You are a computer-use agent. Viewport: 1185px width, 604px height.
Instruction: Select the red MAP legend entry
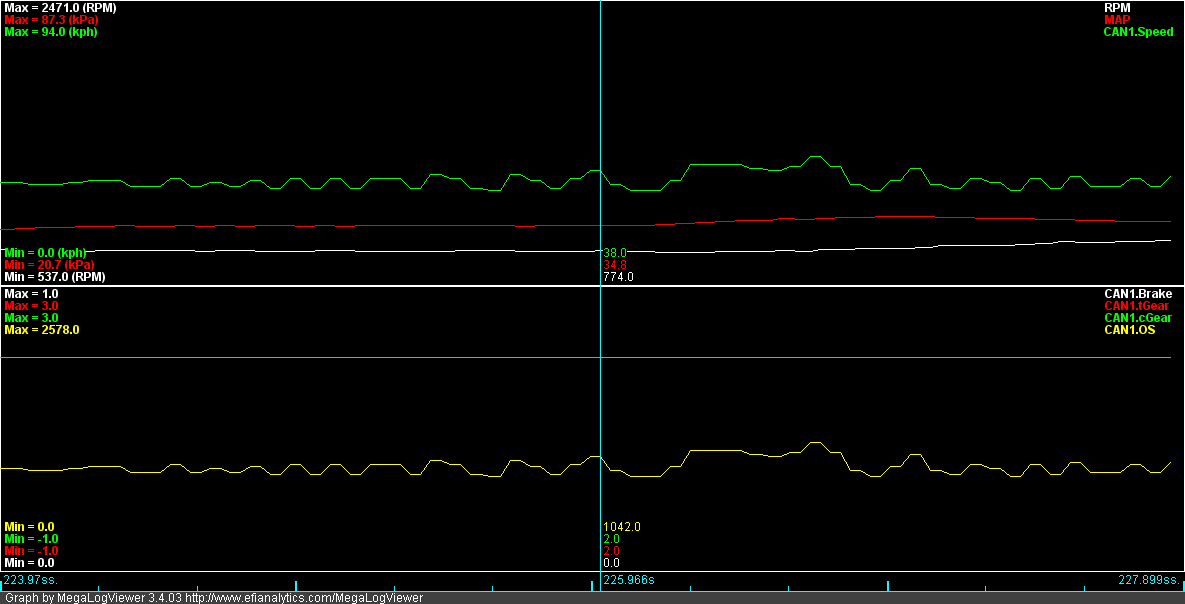tap(1117, 20)
